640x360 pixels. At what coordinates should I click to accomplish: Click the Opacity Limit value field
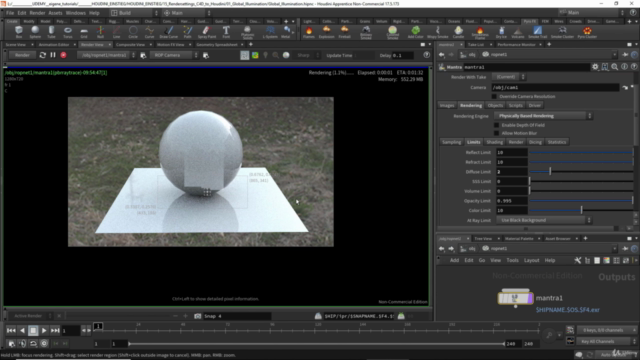(x=511, y=201)
